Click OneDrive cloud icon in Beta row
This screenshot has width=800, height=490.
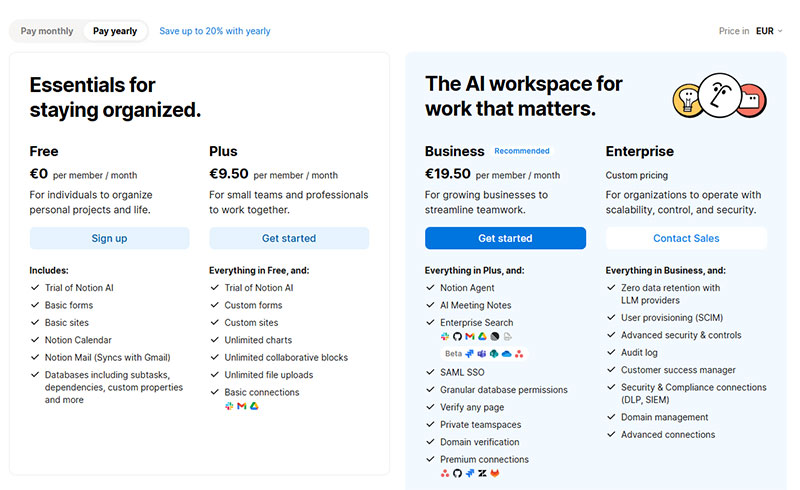(x=507, y=354)
